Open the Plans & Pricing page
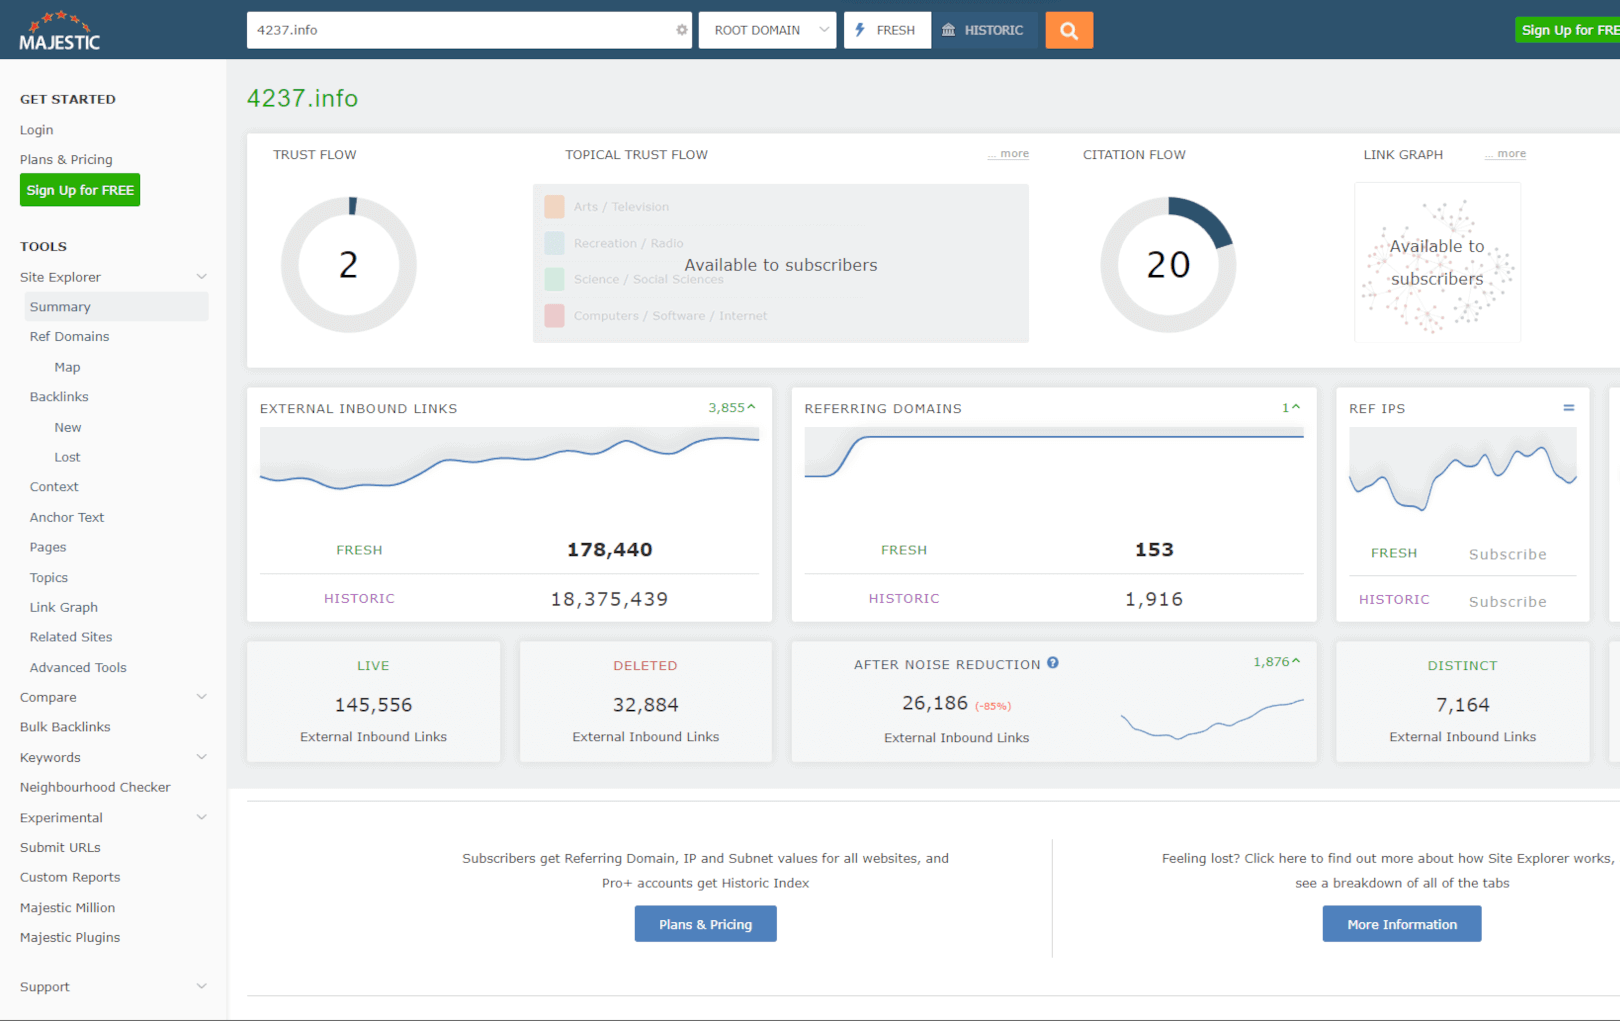The height and width of the screenshot is (1021, 1620). pyautogui.click(x=65, y=159)
